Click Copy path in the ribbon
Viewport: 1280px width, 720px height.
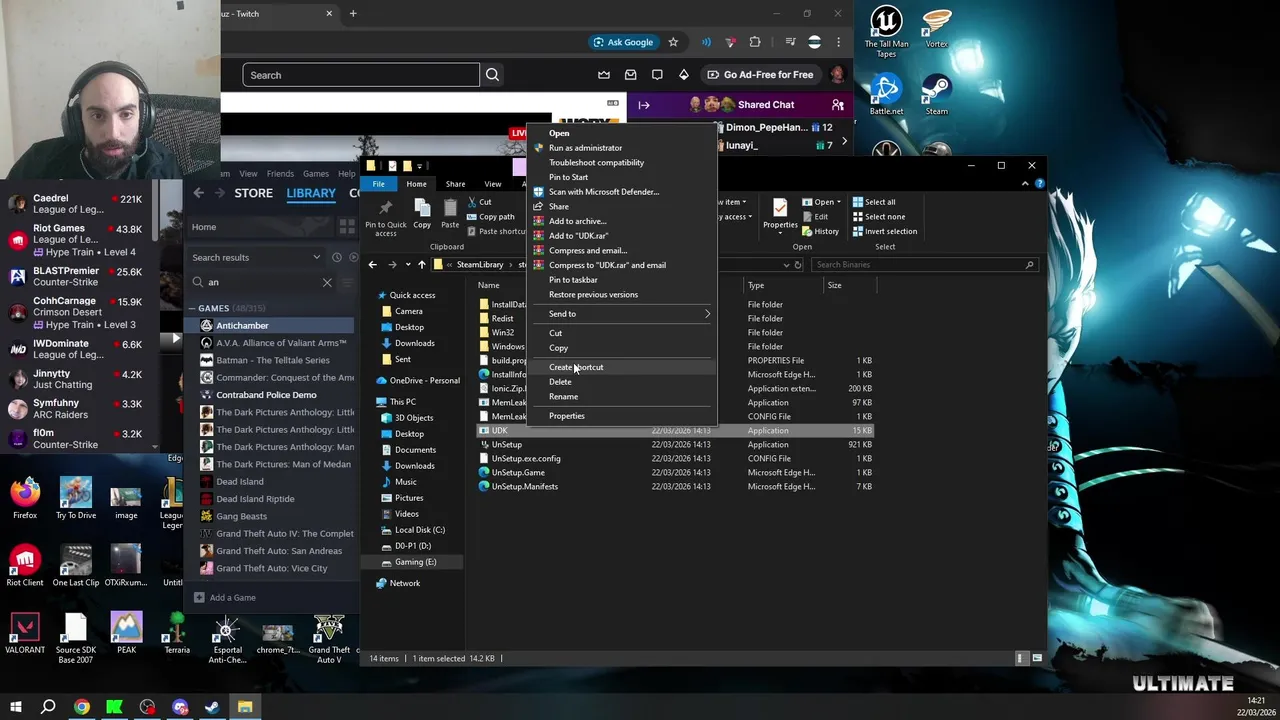[489, 217]
